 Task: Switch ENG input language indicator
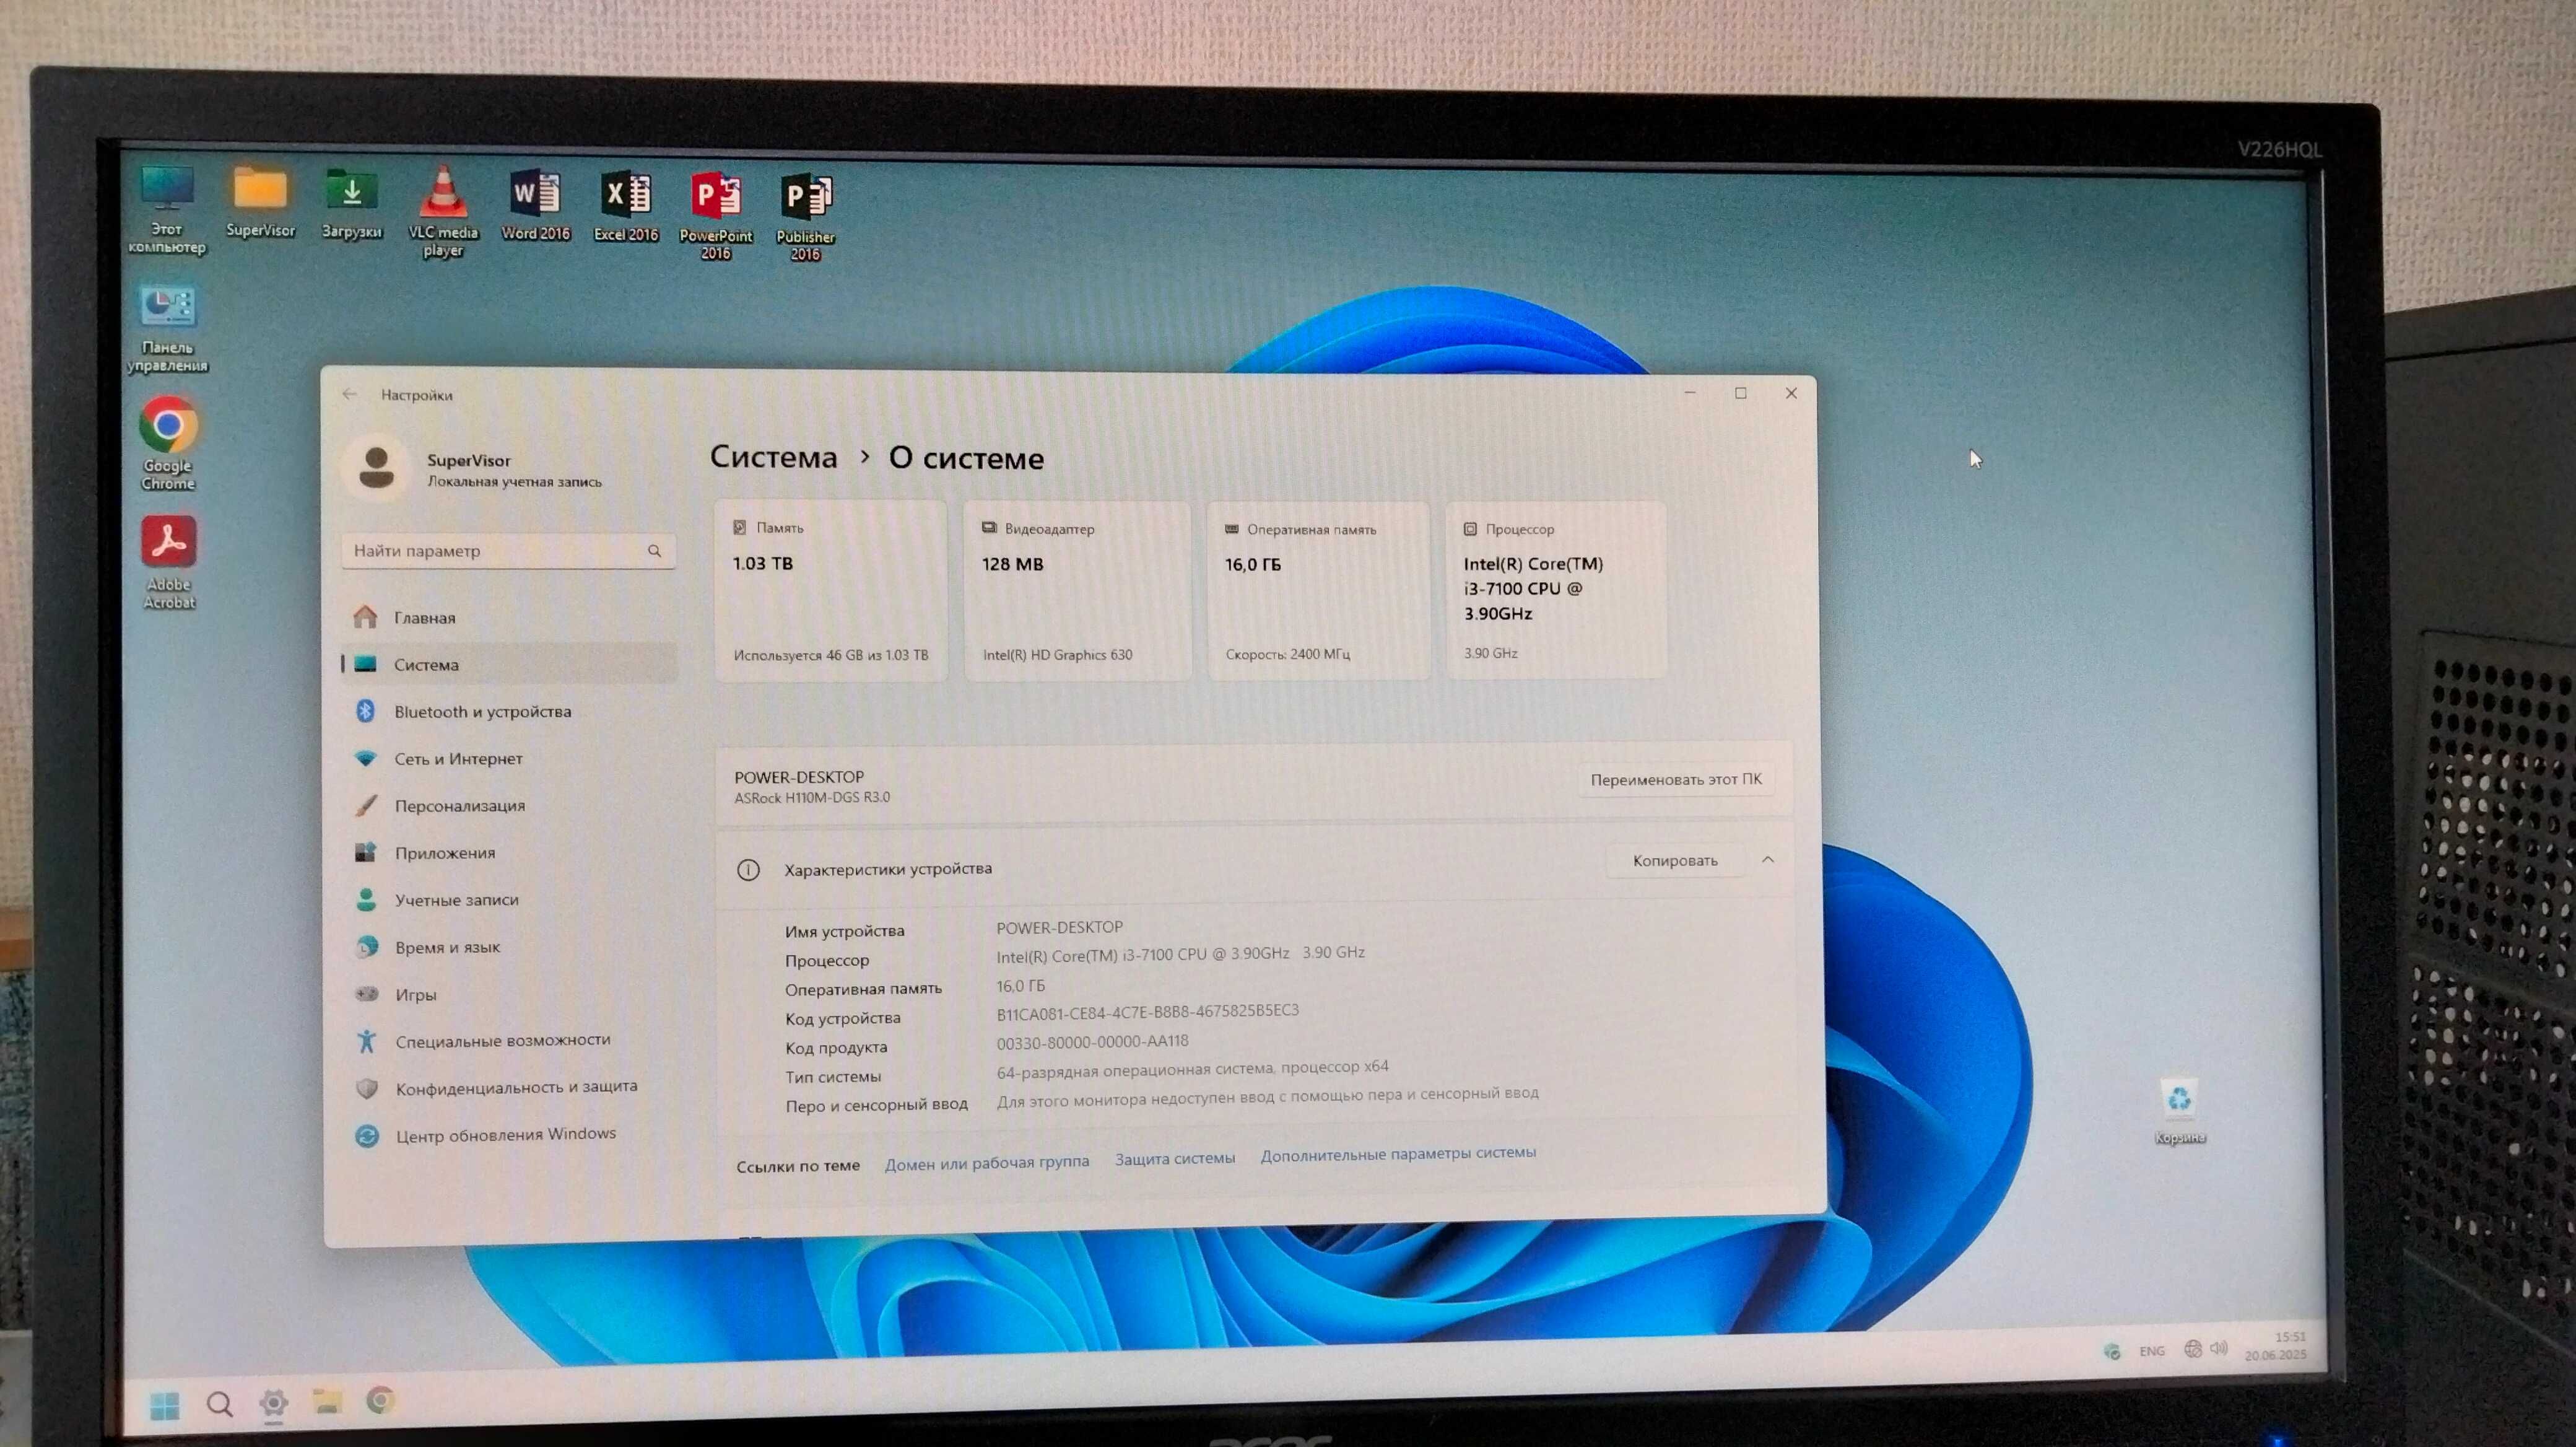coord(2152,1351)
